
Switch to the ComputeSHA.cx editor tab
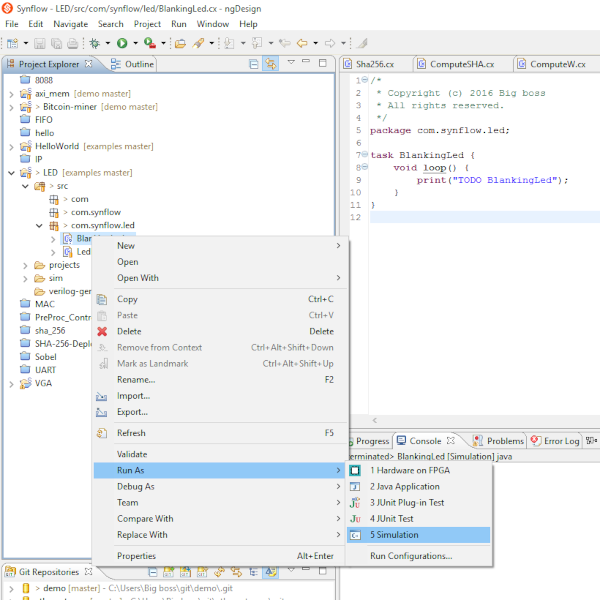coord(460,64)
